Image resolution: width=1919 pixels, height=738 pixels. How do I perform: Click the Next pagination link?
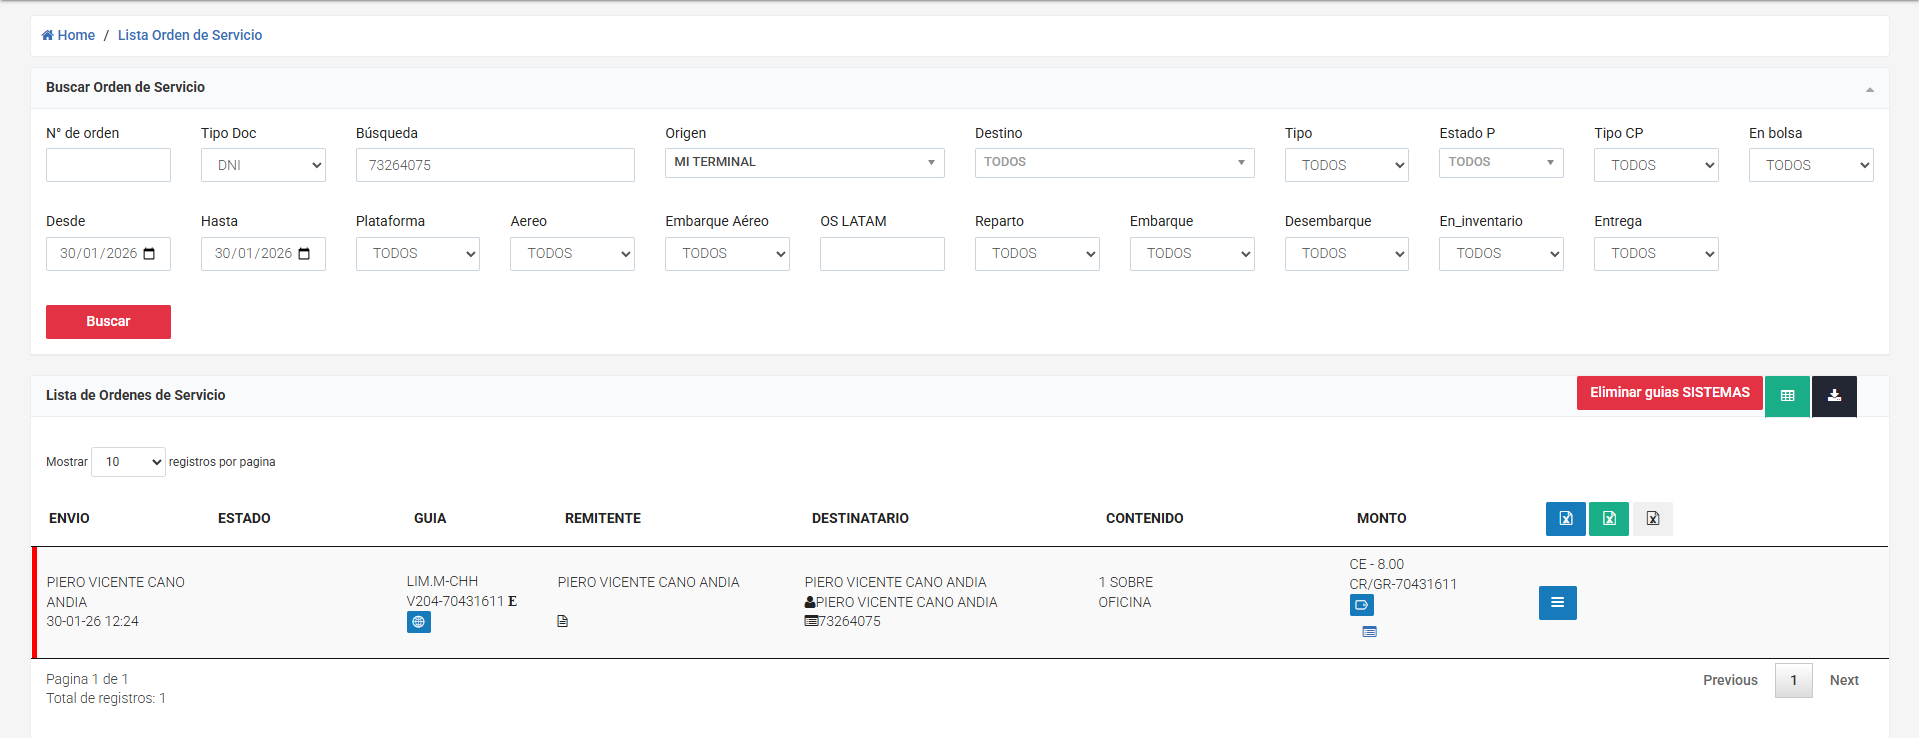1843,680
